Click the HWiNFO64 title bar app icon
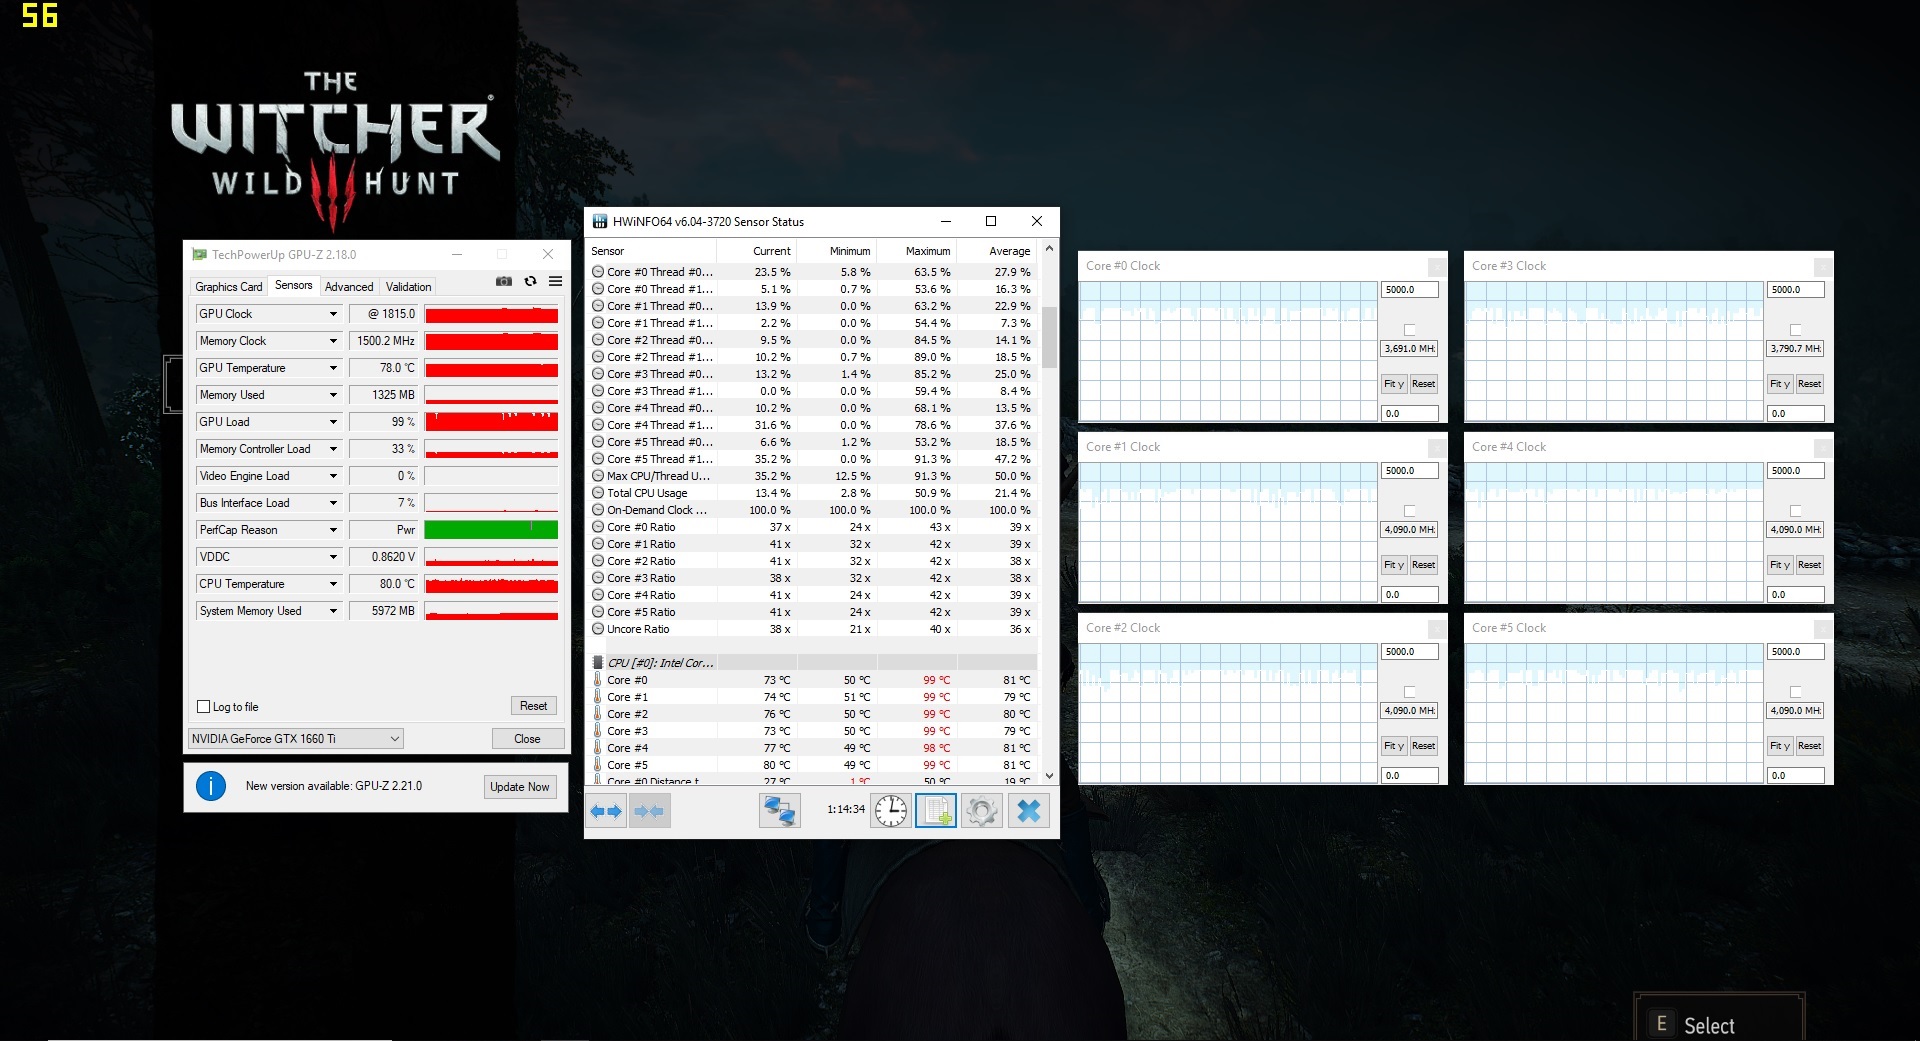 tap(600, 222)
